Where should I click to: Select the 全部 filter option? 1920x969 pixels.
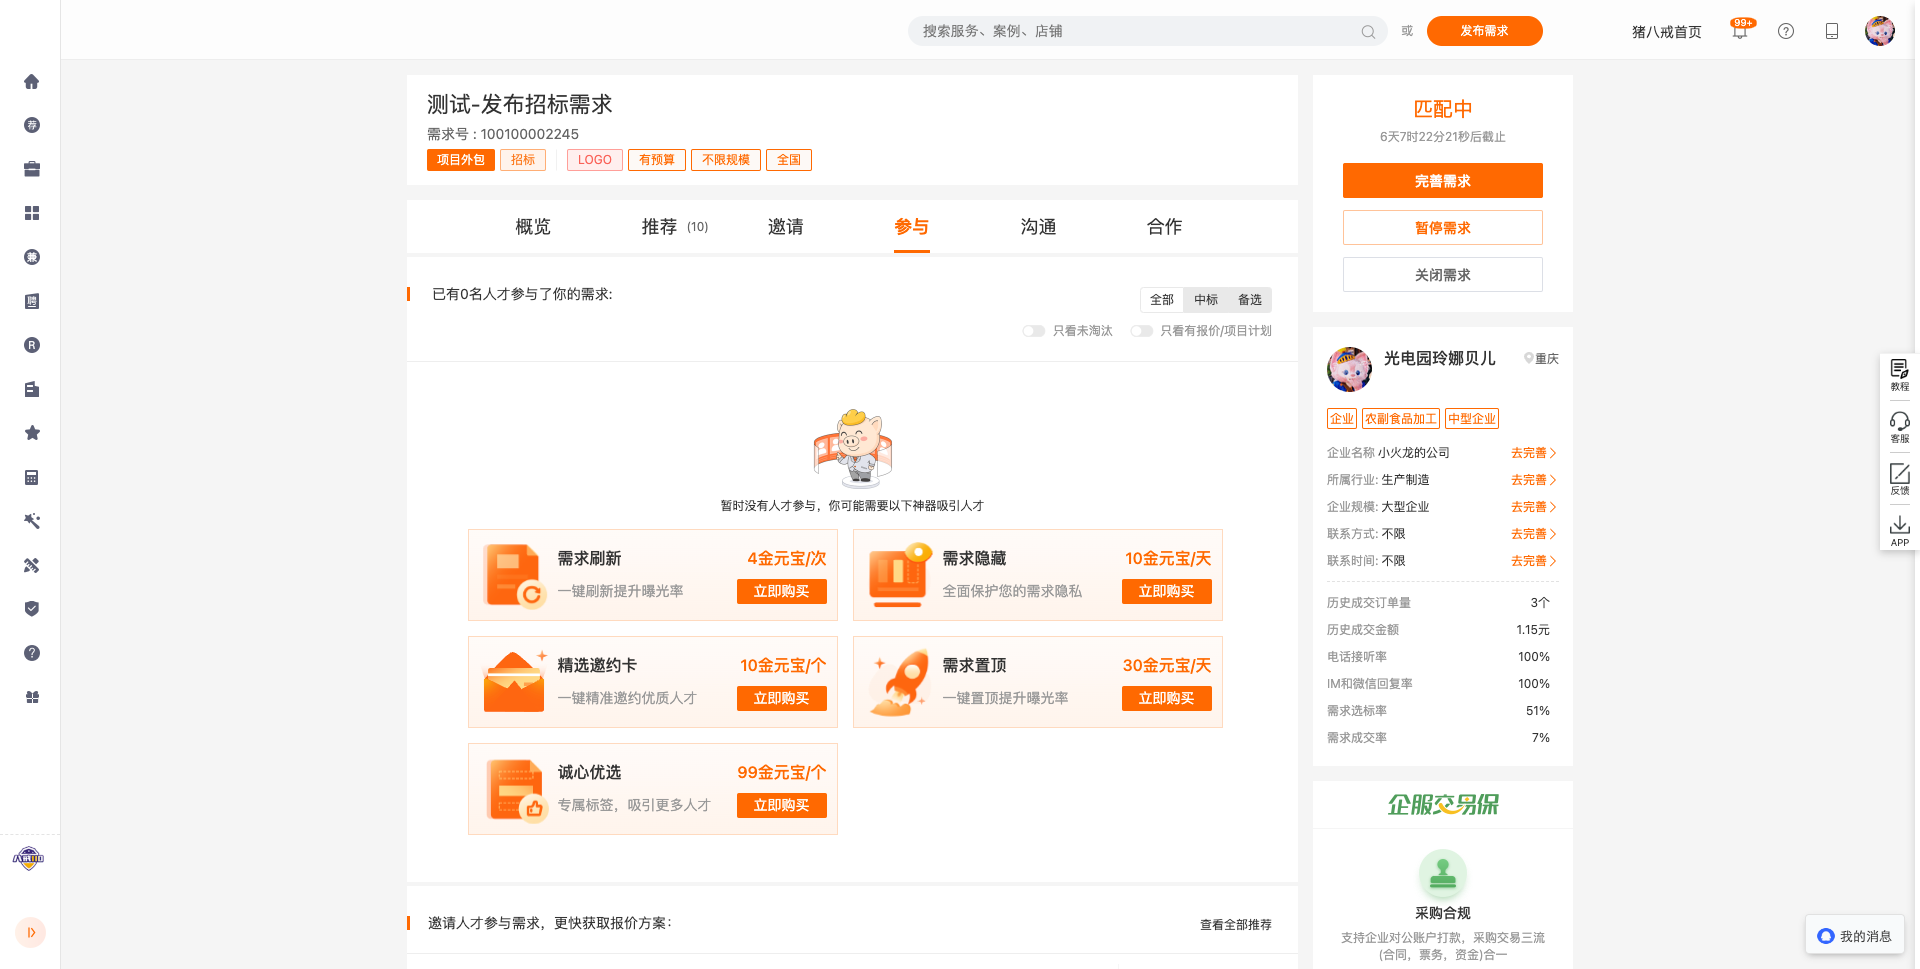tap(1162, 300)
